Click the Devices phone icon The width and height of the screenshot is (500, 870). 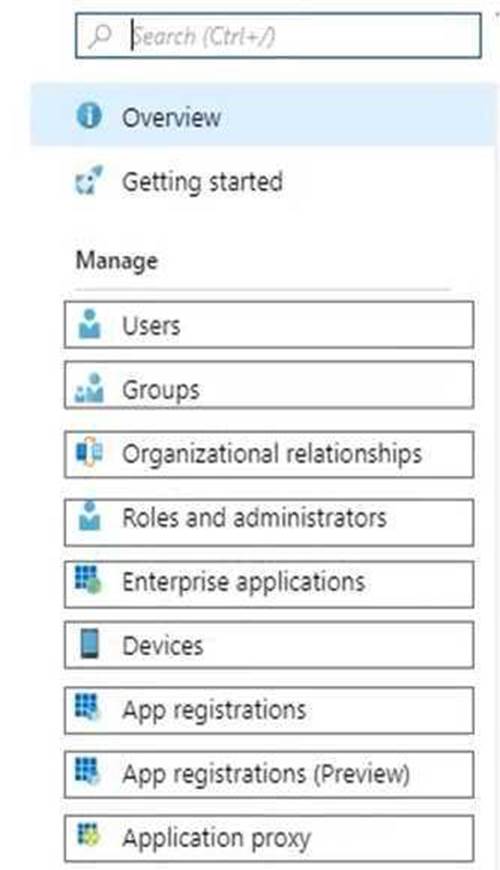tap(89, 644)
